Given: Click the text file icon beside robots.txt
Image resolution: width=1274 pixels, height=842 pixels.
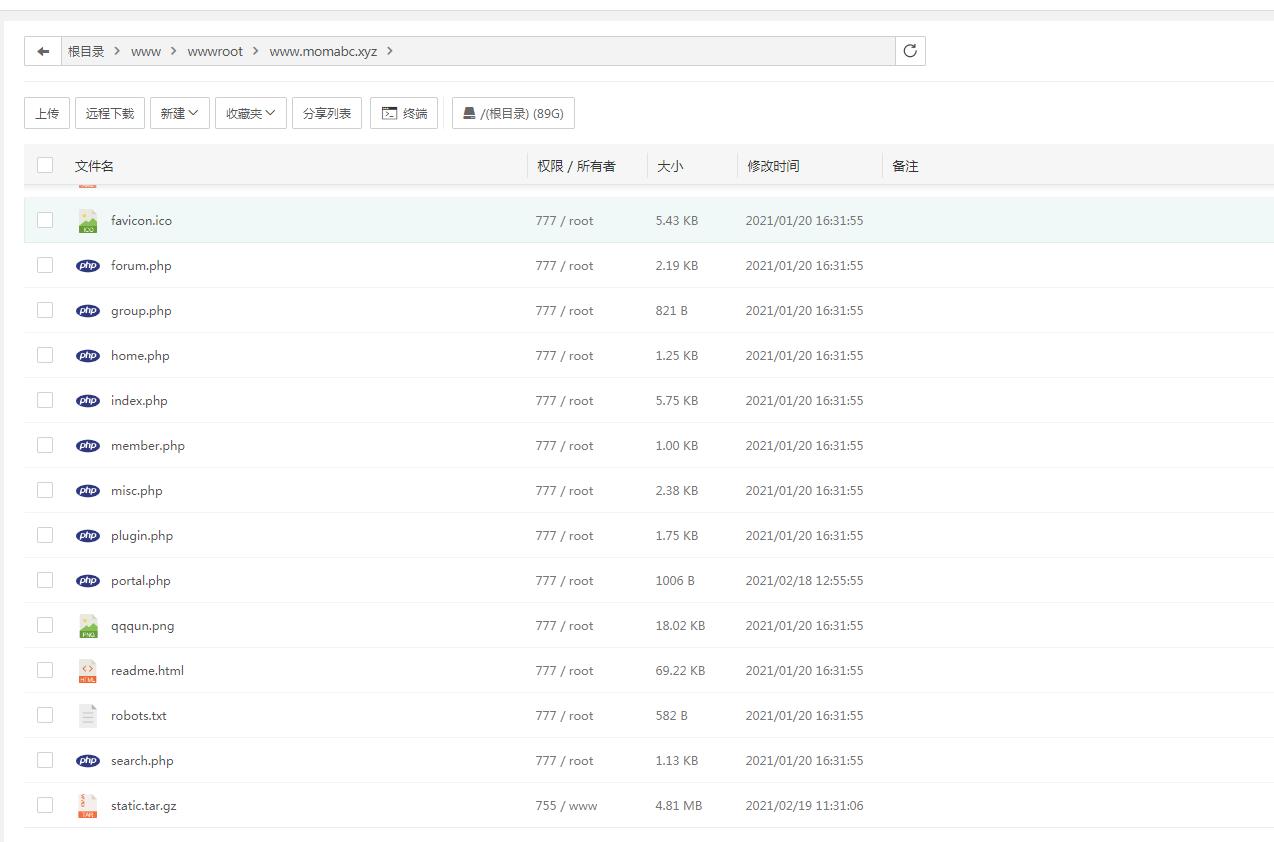Looking at the screenshot, I should [x=88, y=716].
